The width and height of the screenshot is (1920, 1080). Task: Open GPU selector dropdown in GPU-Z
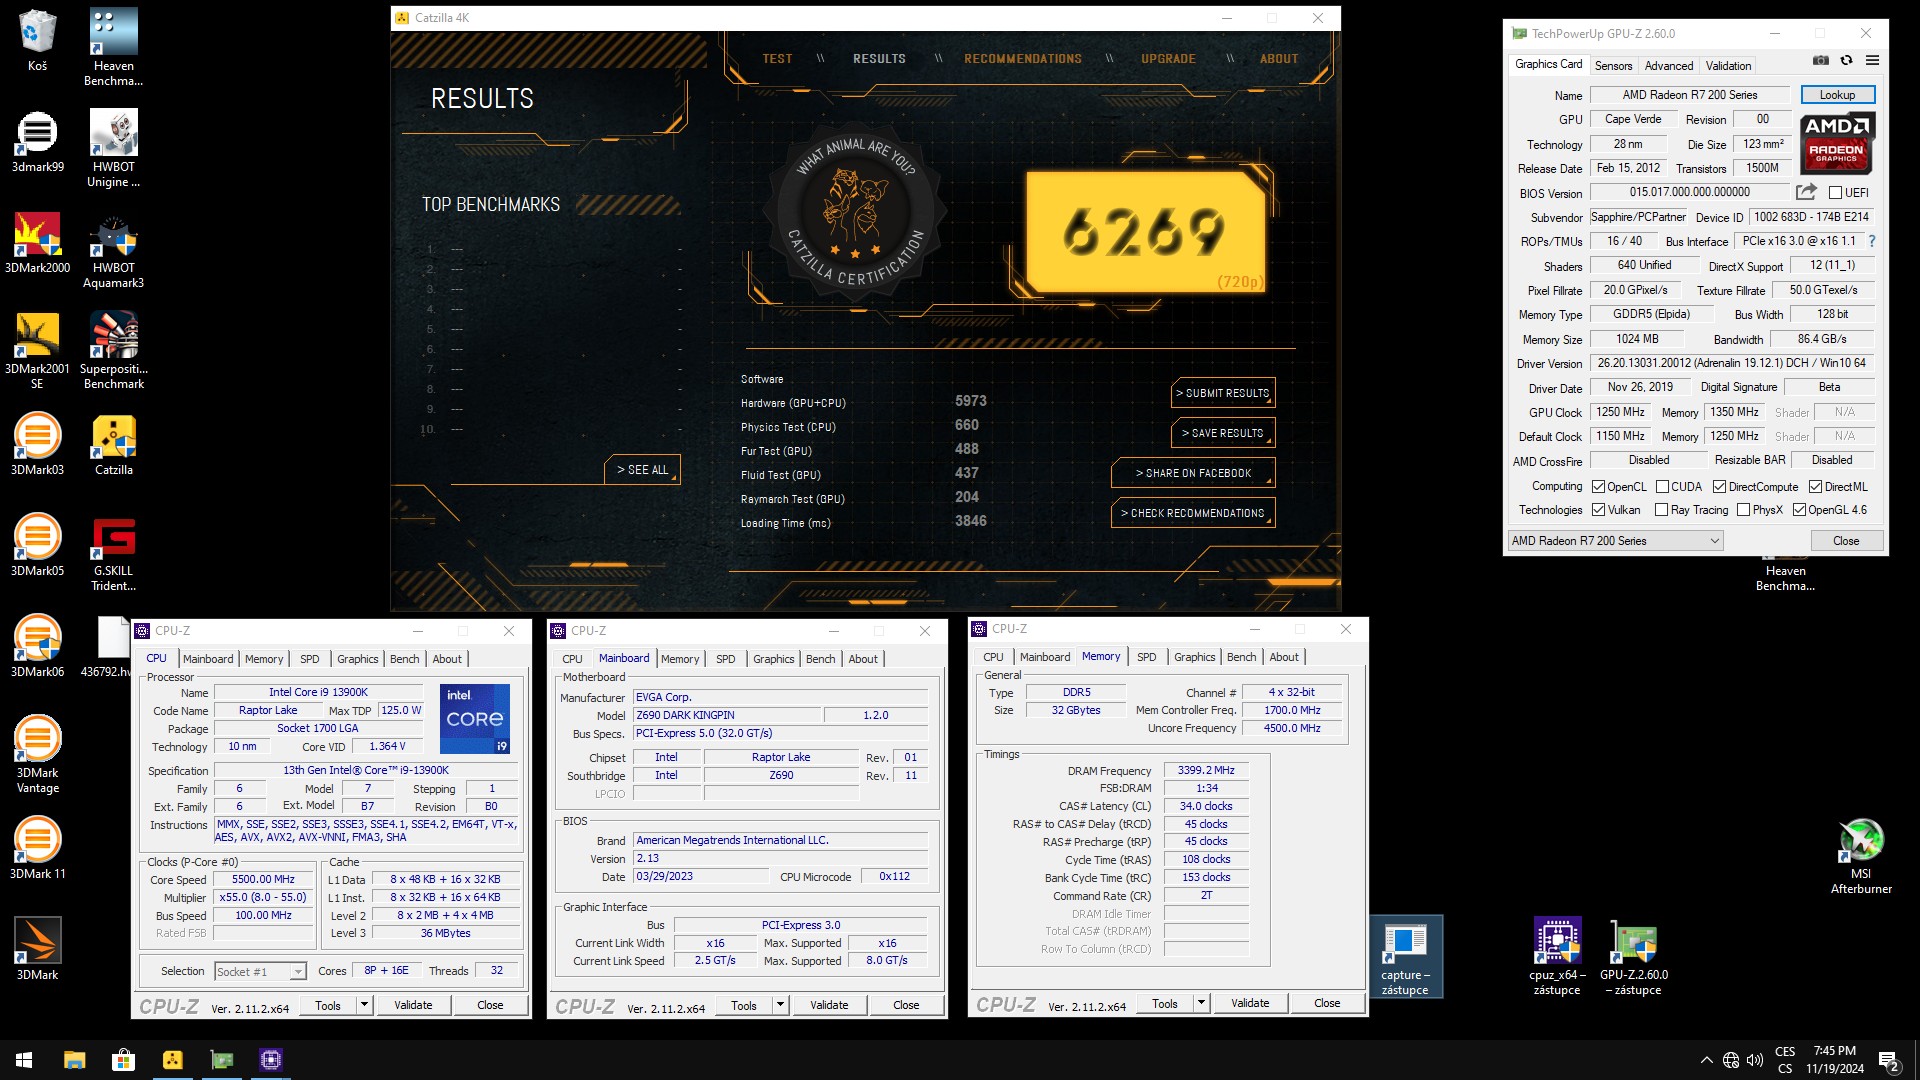click(x=1615, y=541)
